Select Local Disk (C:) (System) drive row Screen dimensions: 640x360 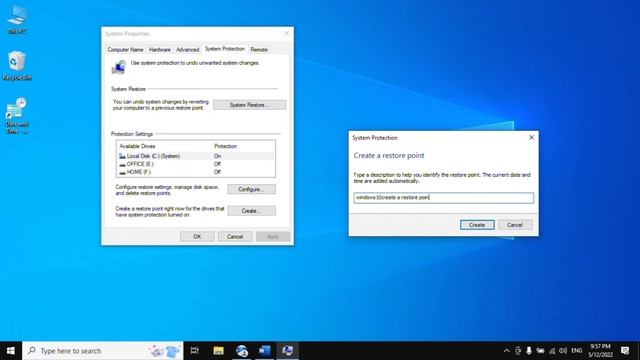(196, 156)
